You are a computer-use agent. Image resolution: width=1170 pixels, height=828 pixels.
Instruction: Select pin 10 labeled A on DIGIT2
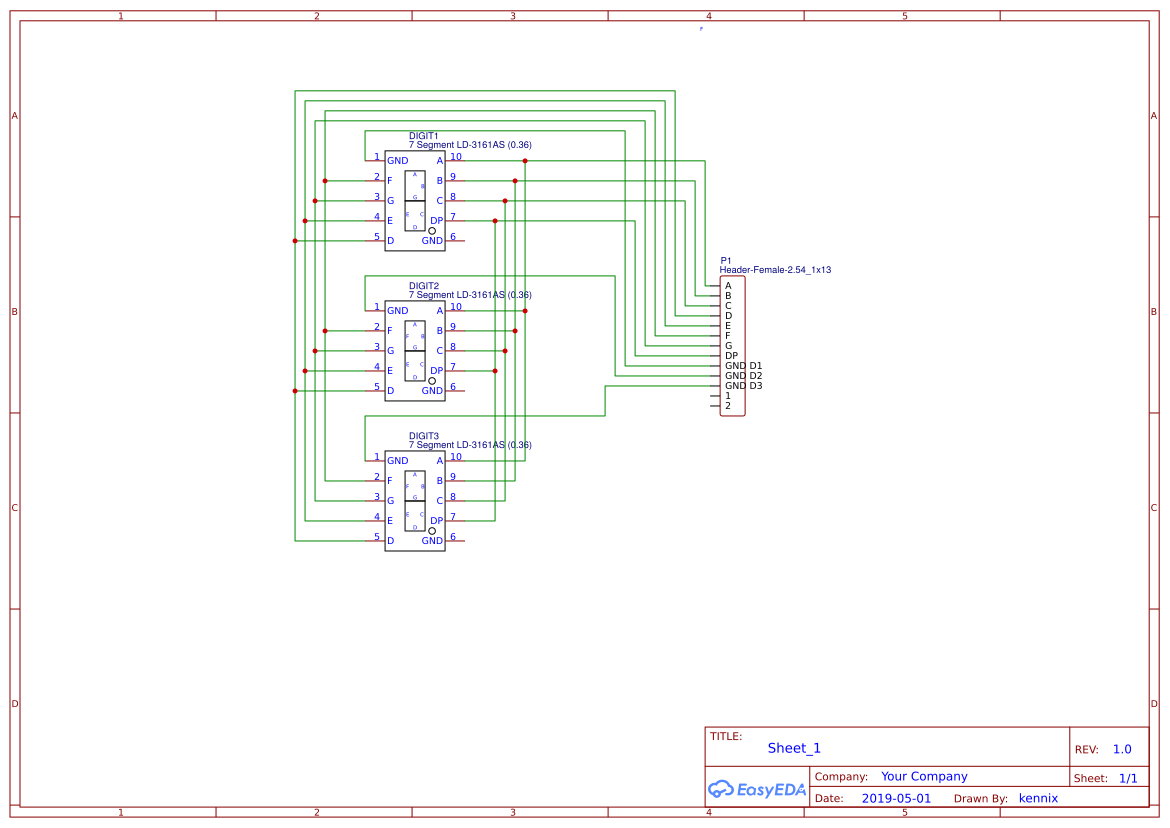[453, 310]
